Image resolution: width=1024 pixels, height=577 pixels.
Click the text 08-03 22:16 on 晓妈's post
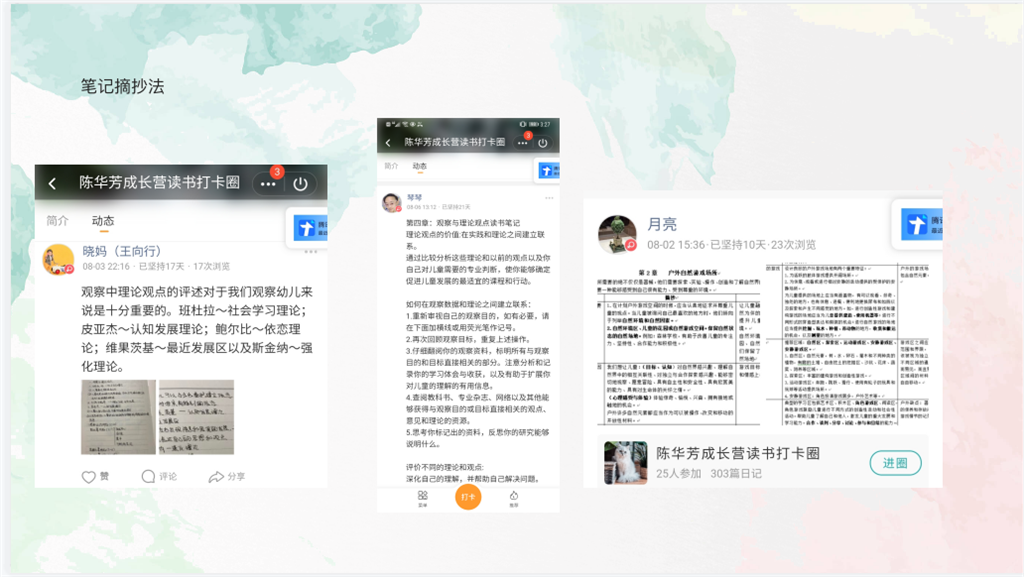coord(106,266)
